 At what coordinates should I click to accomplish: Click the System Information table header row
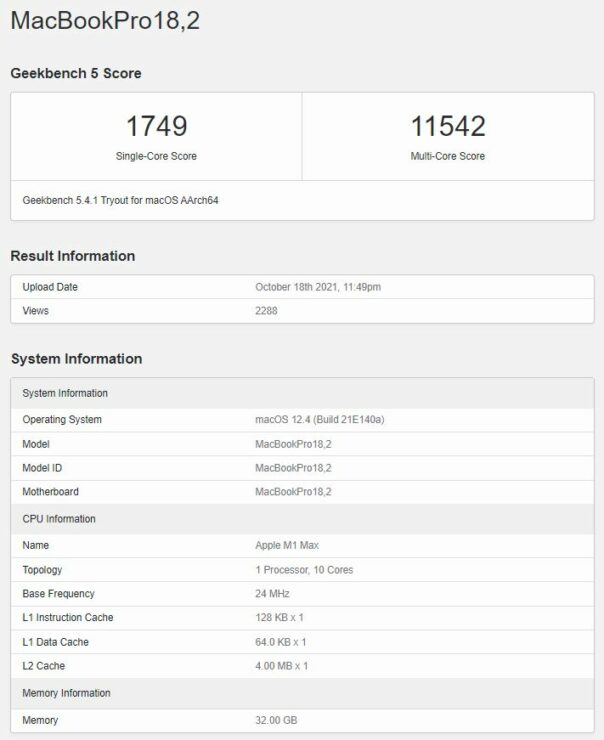click(x=302, y=393)
